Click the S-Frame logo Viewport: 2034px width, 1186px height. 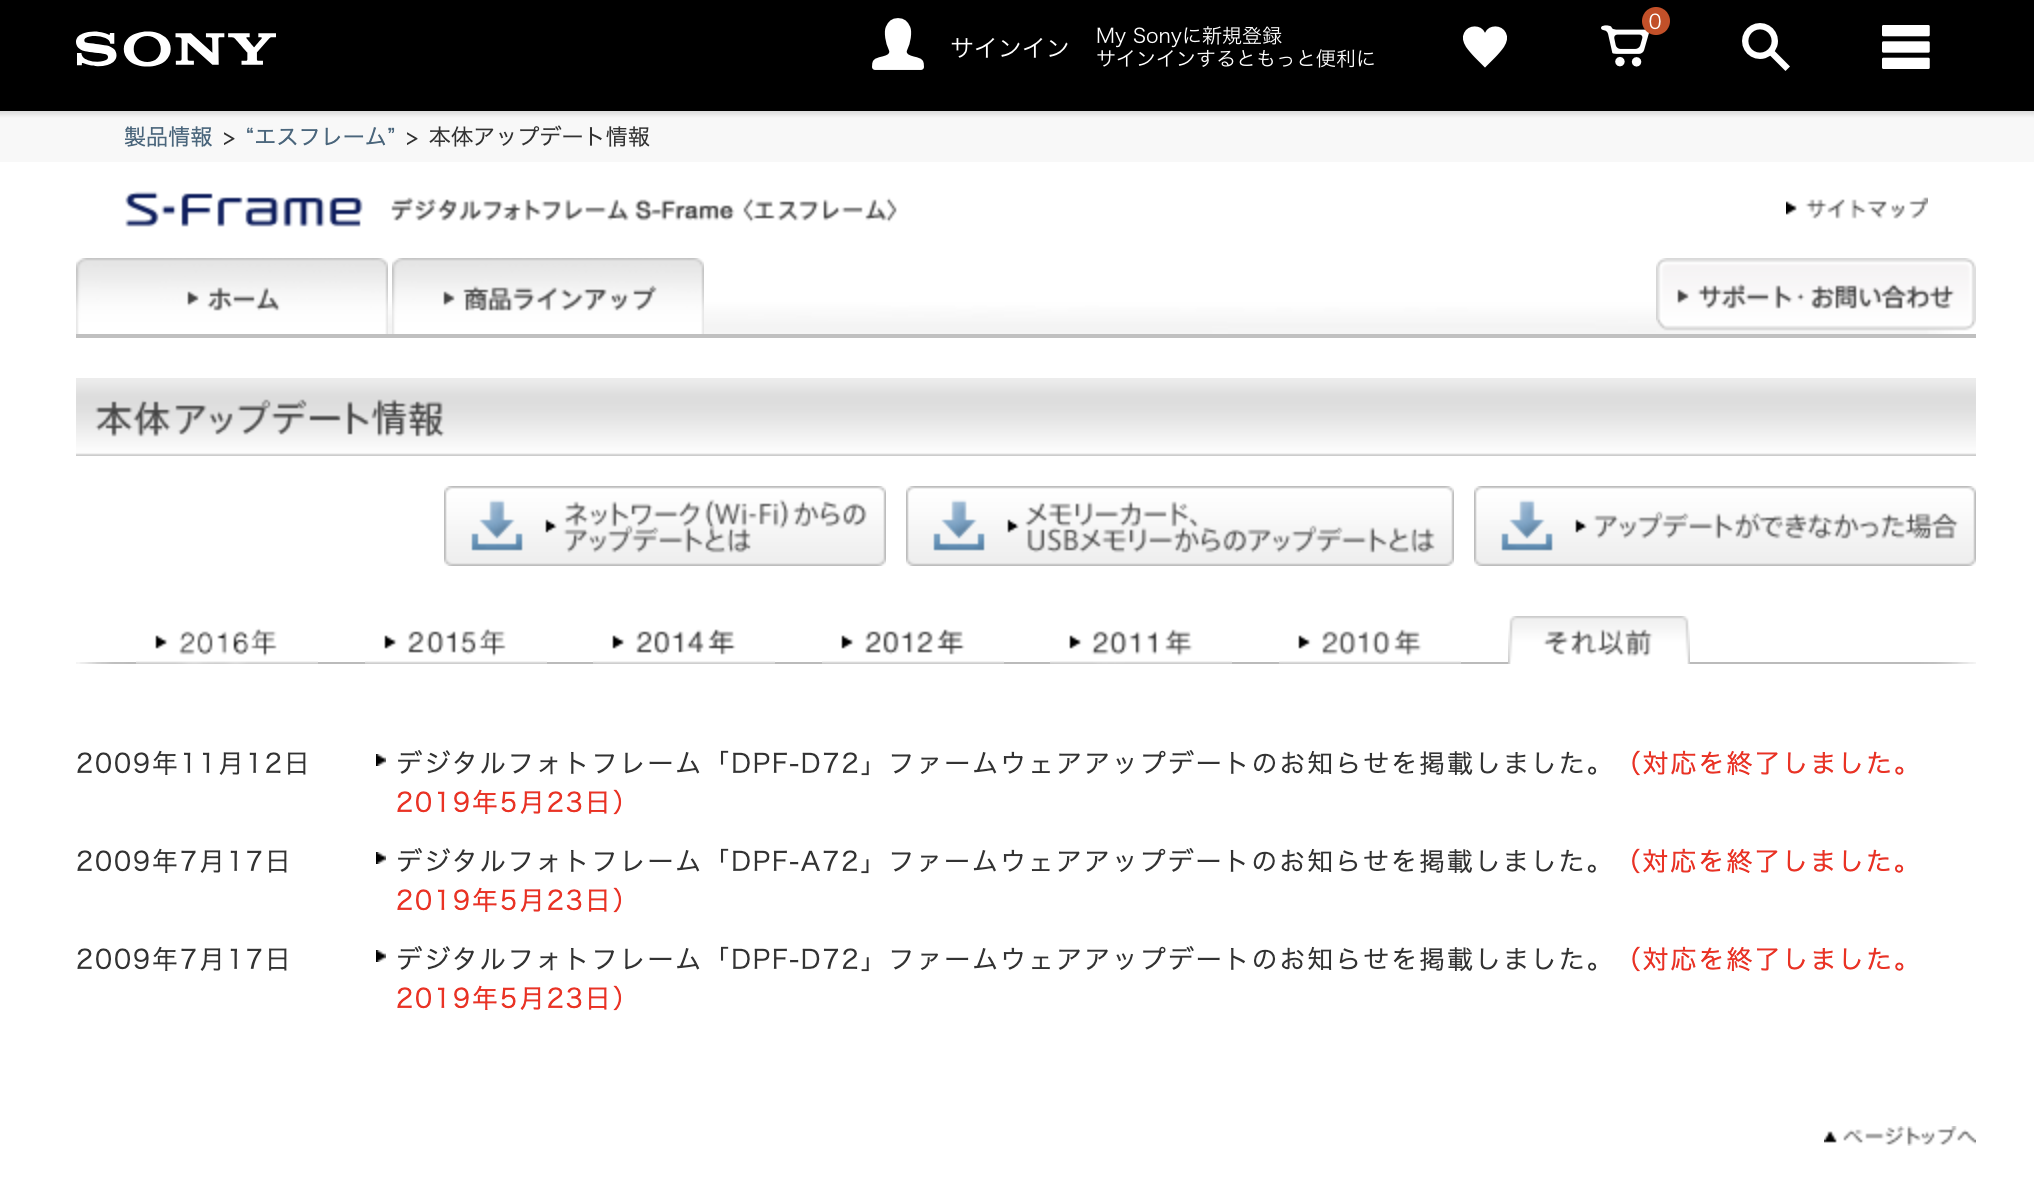click(243, 209)
